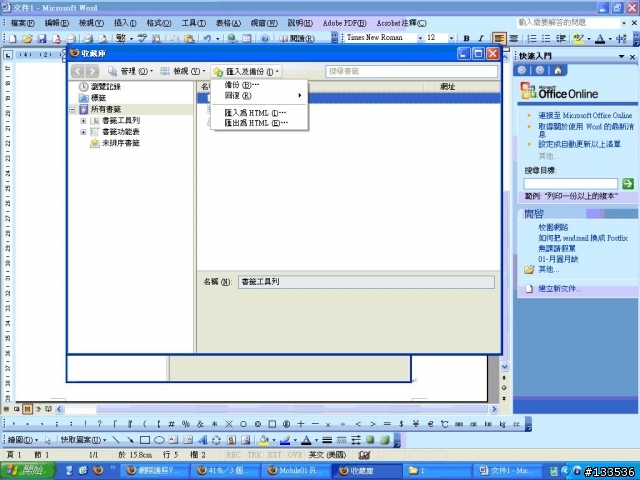Go forward with the Library forward arrow
The height and width of the screenshot is (480, 640).
point(92,71)
